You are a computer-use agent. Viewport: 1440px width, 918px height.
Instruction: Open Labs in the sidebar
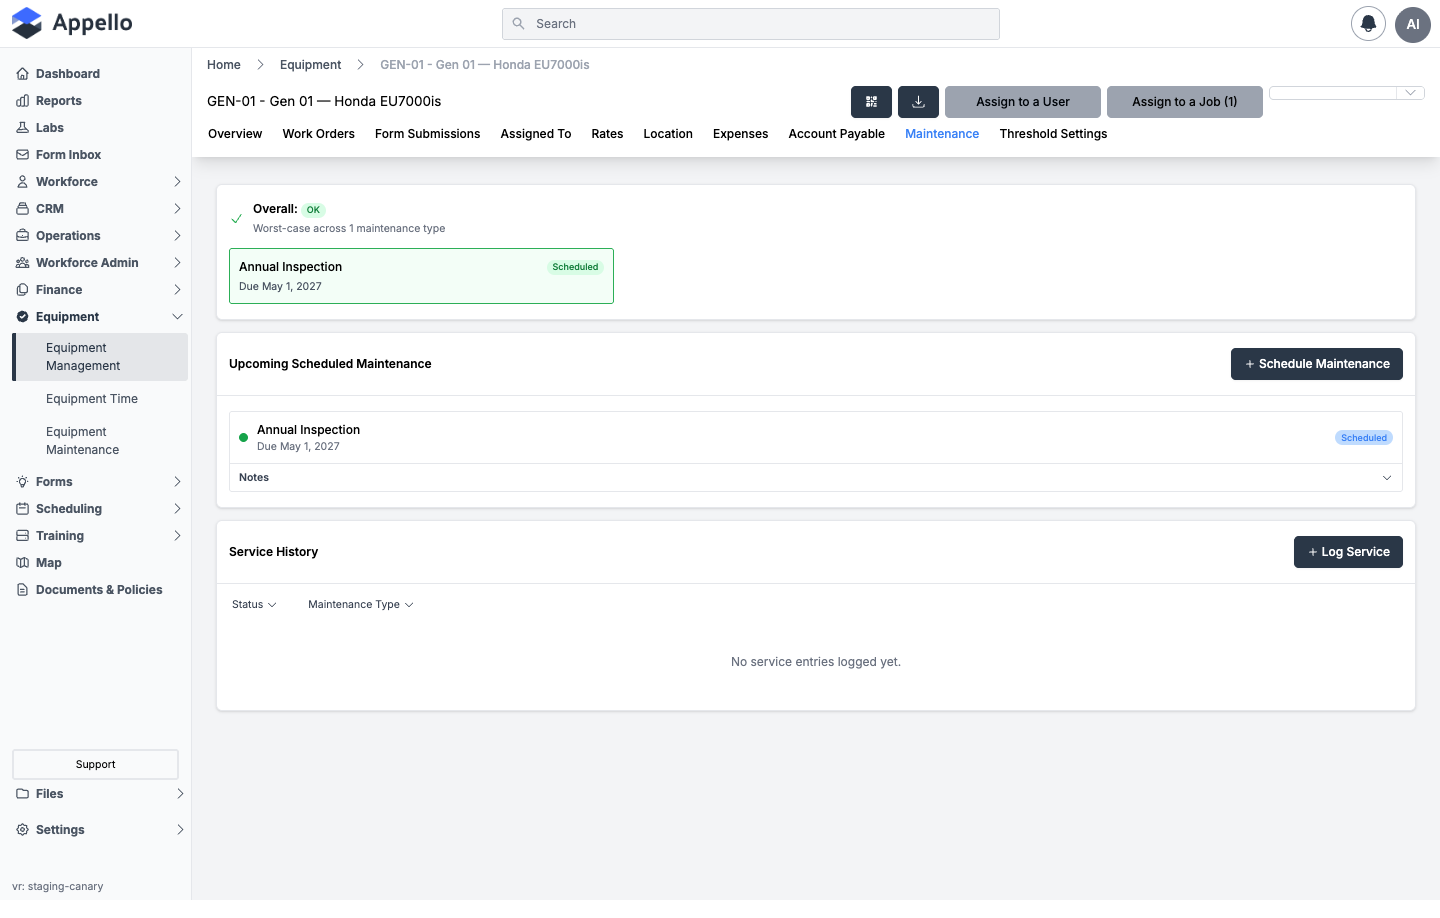pos(49,128)
